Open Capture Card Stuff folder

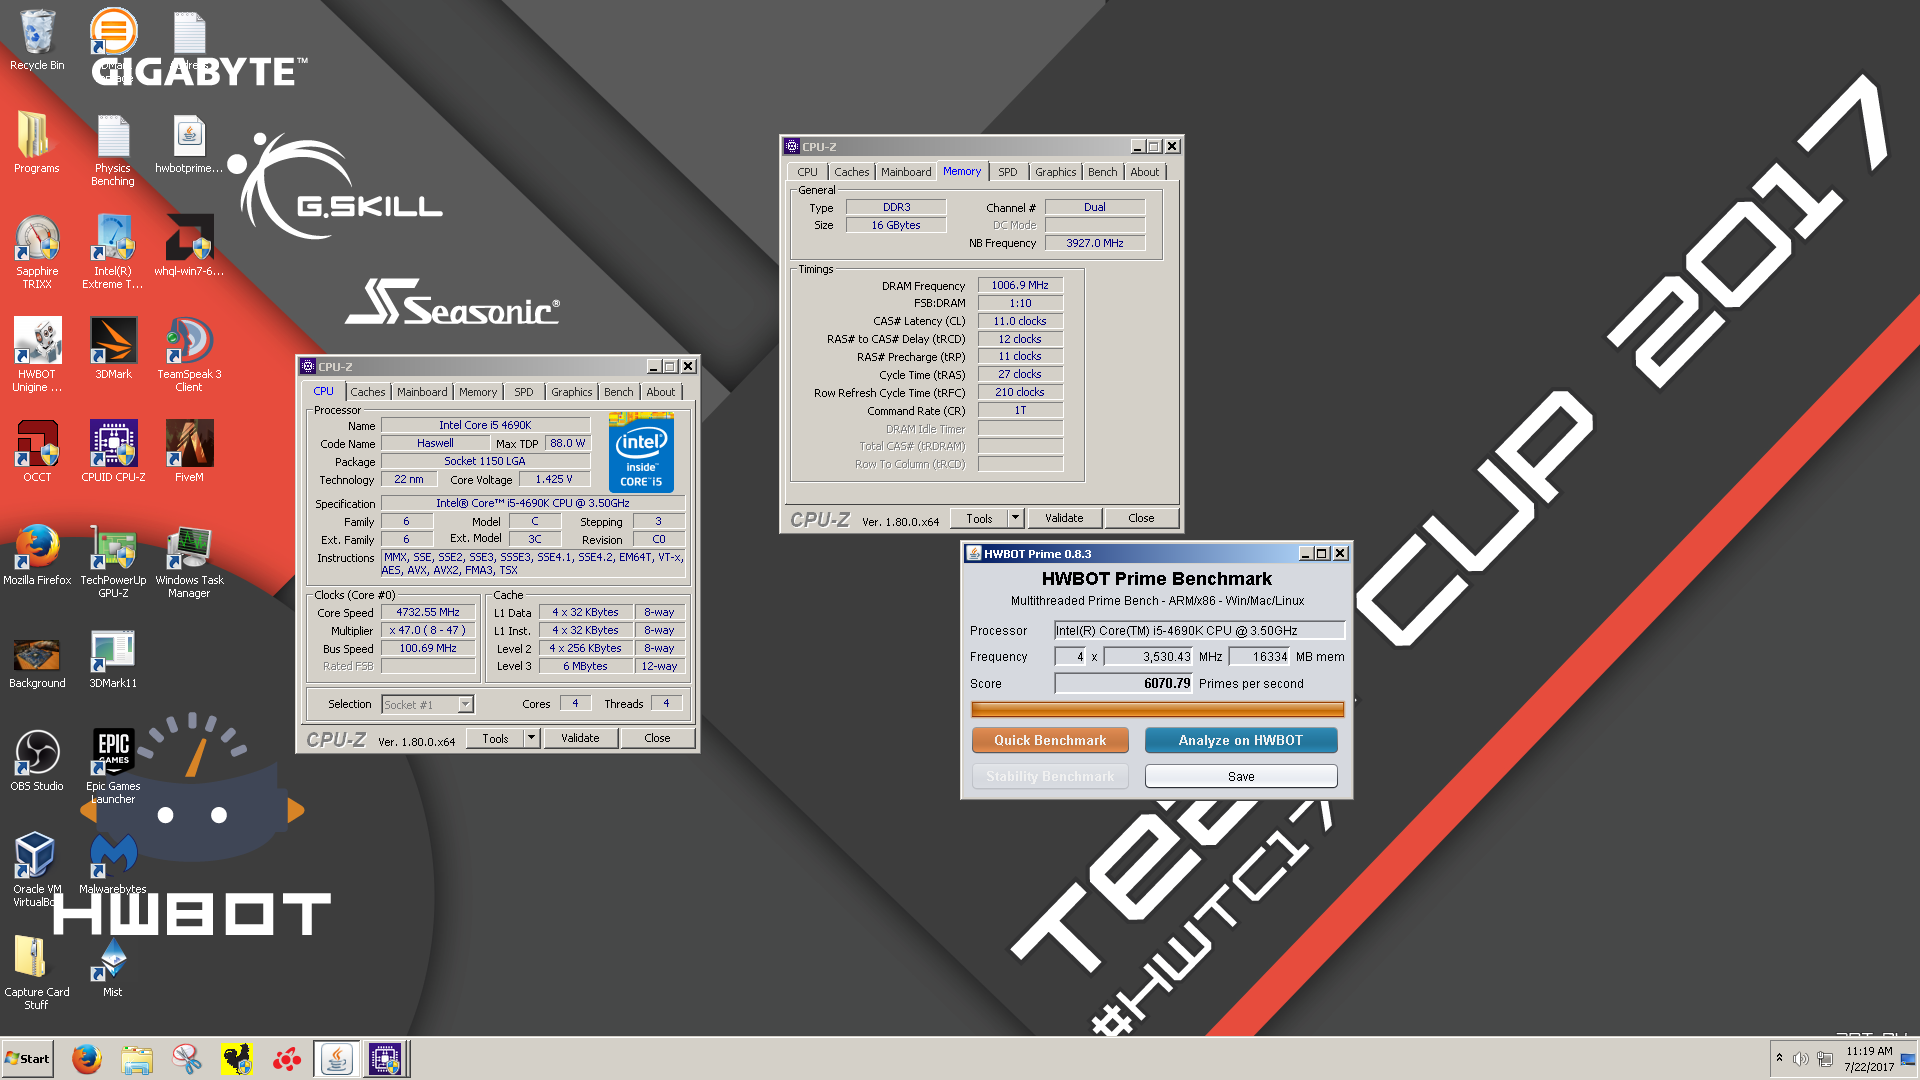(x=37, y=973)
